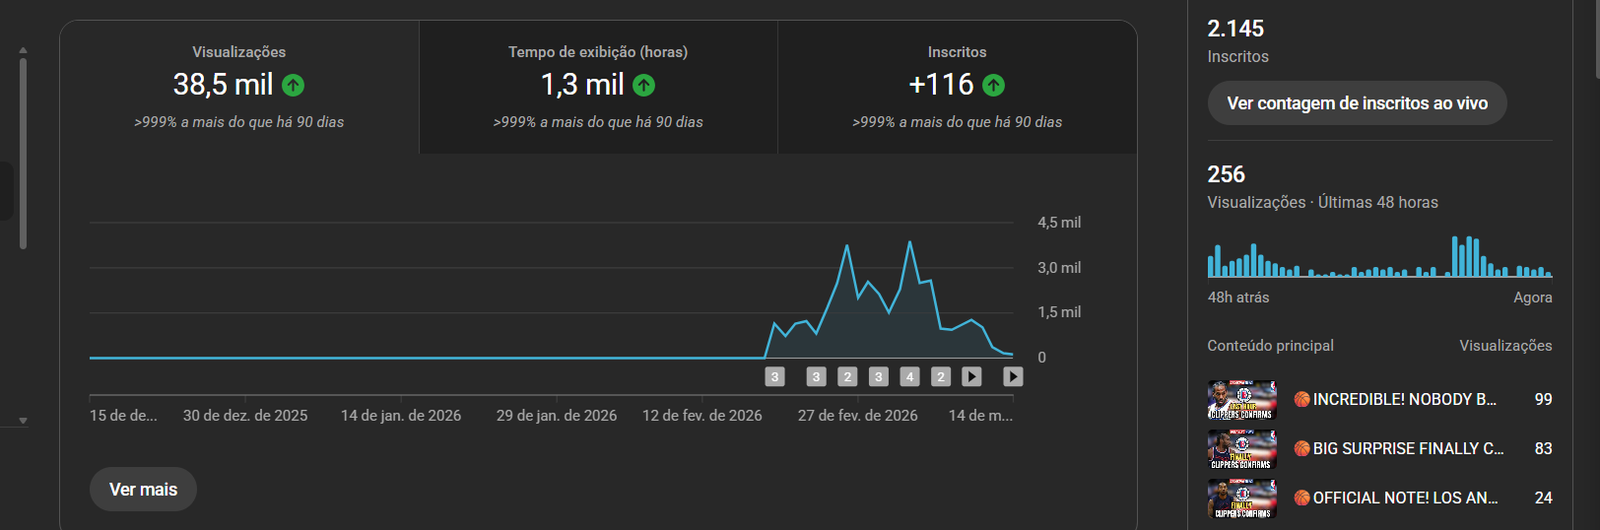
Task: Click the 2.145 Inscritos count
Action: (1236, 29)
